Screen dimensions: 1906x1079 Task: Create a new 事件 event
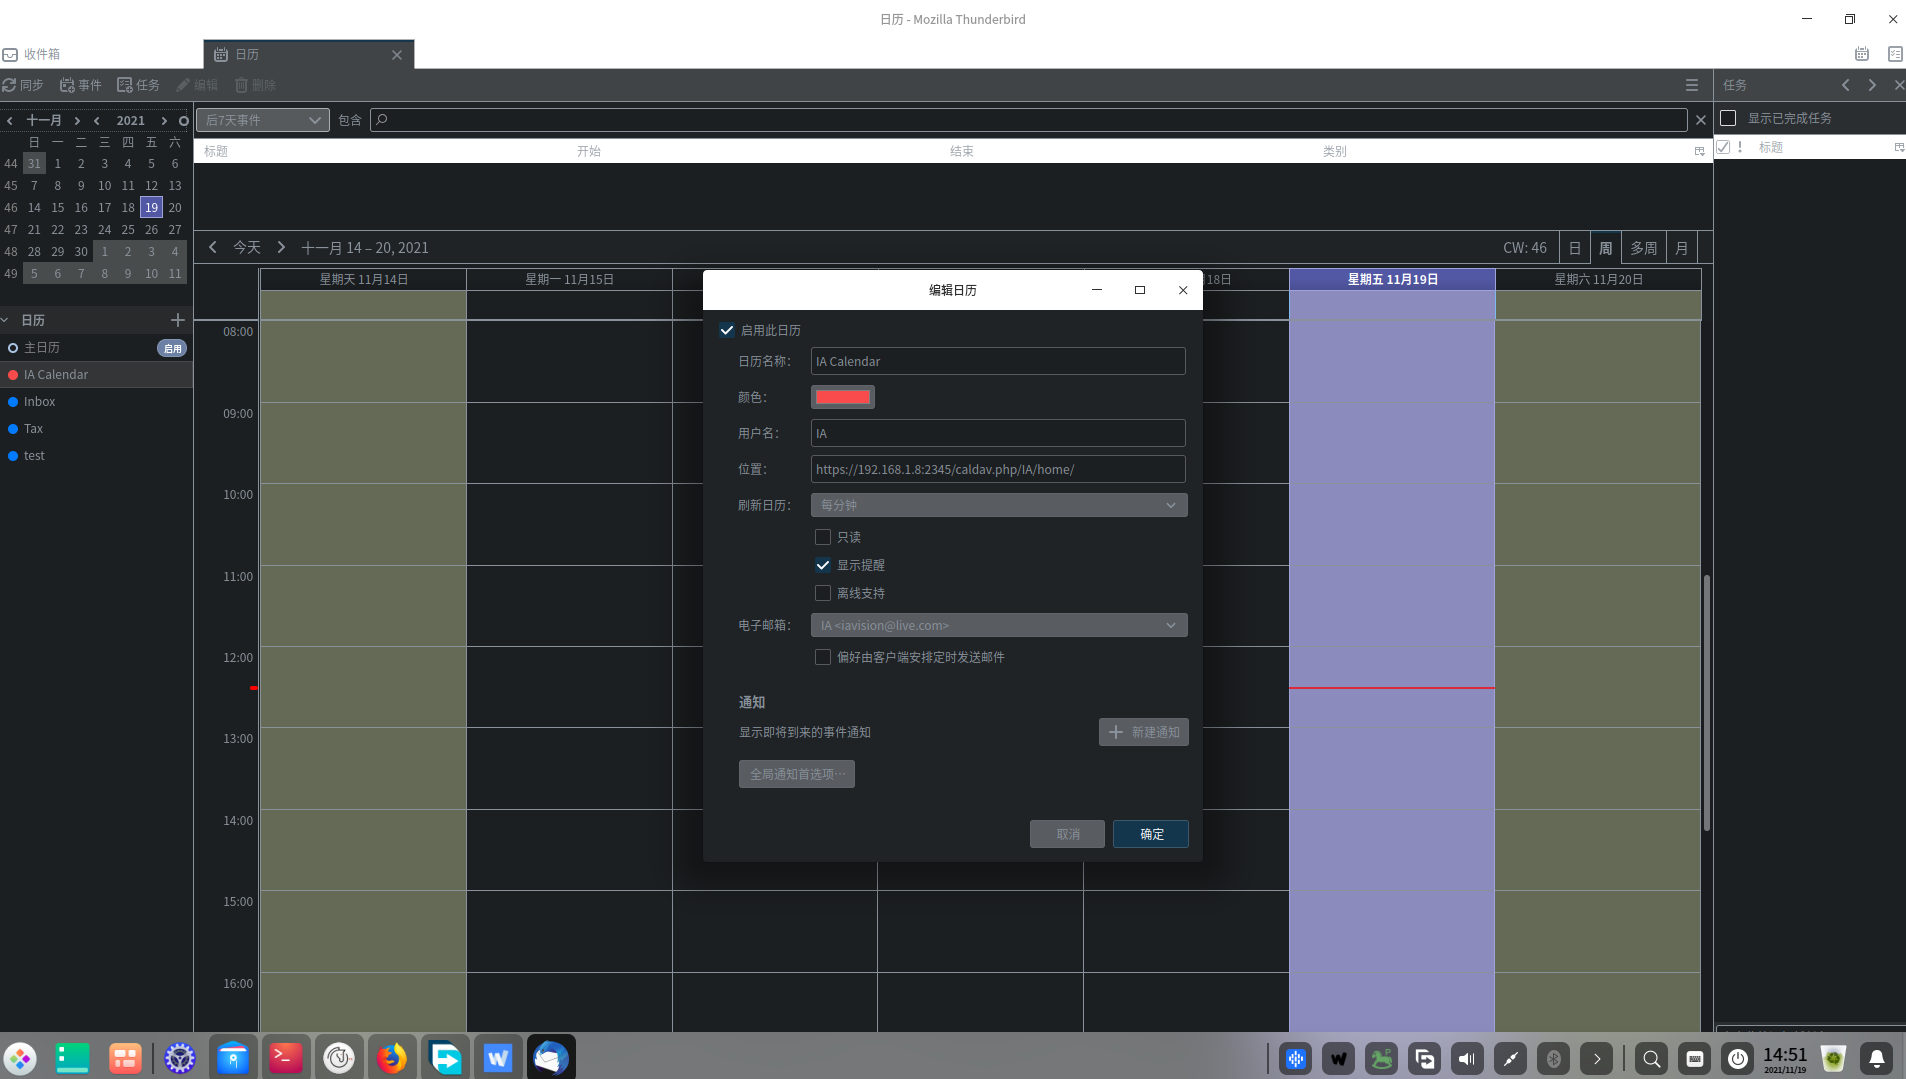coord(81,85)
